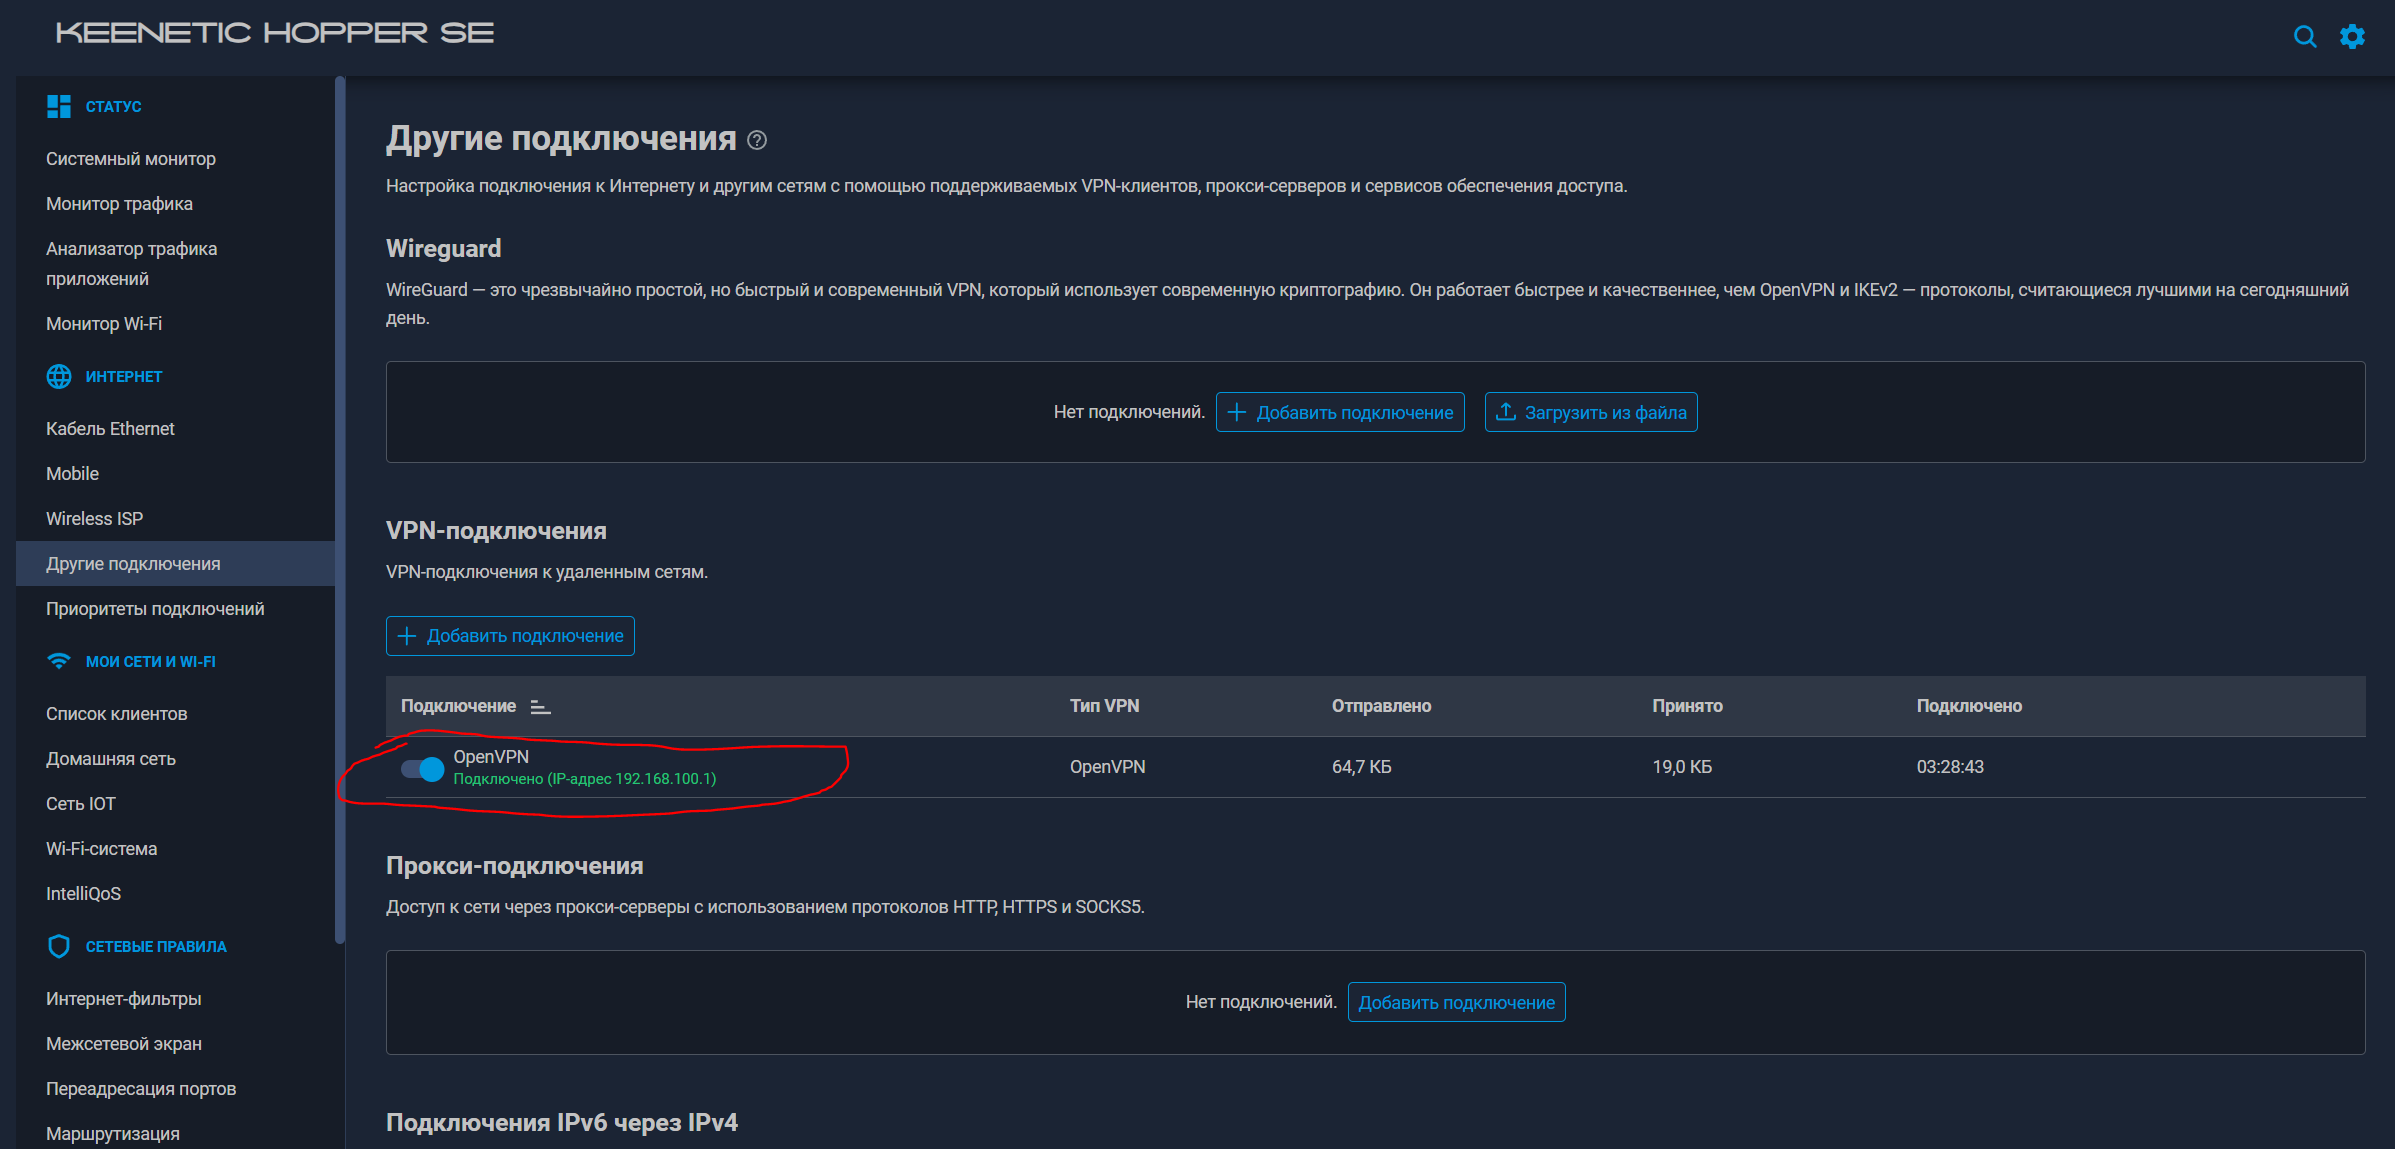This screenshot has width=2395, height=1149.
Task: Select Список клиентов in sidebar
Action: pyautogui.click(x=117, y=714)
